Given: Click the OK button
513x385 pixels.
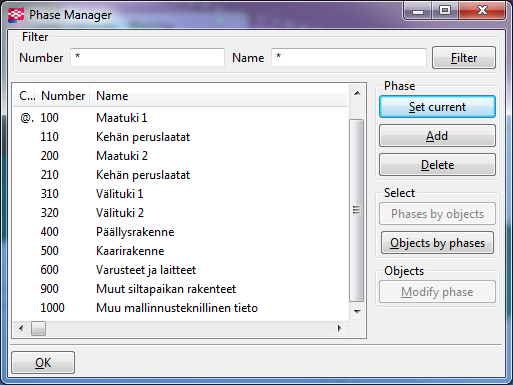Looking at the screenshot, I should (x=43, y=362).
